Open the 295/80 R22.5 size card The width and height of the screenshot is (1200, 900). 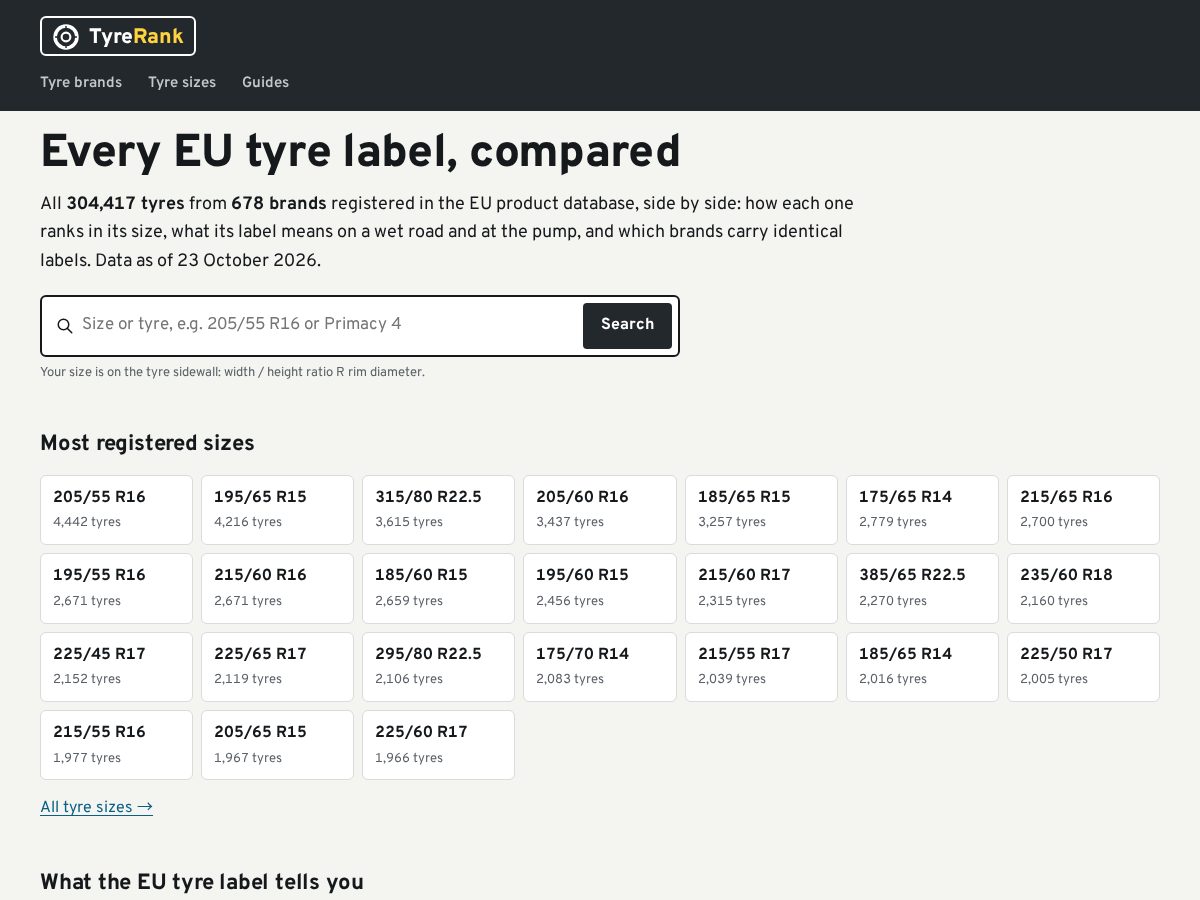(438, 667)
